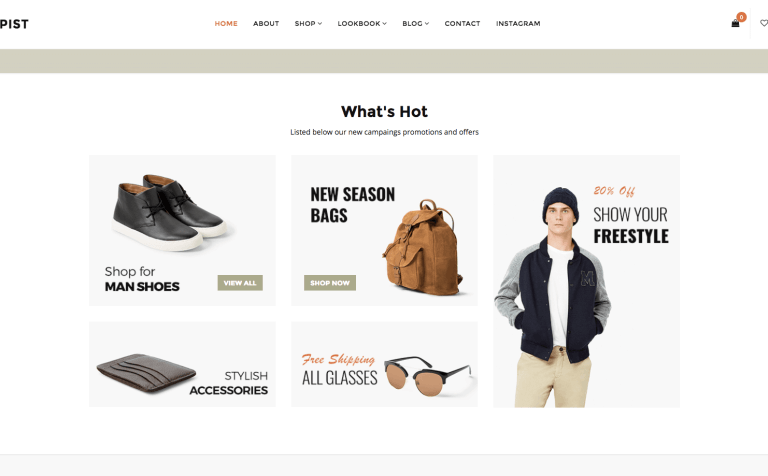Open the ABOUT page
This screenshot has height=476, width=768.
click(x=266, y=24)
